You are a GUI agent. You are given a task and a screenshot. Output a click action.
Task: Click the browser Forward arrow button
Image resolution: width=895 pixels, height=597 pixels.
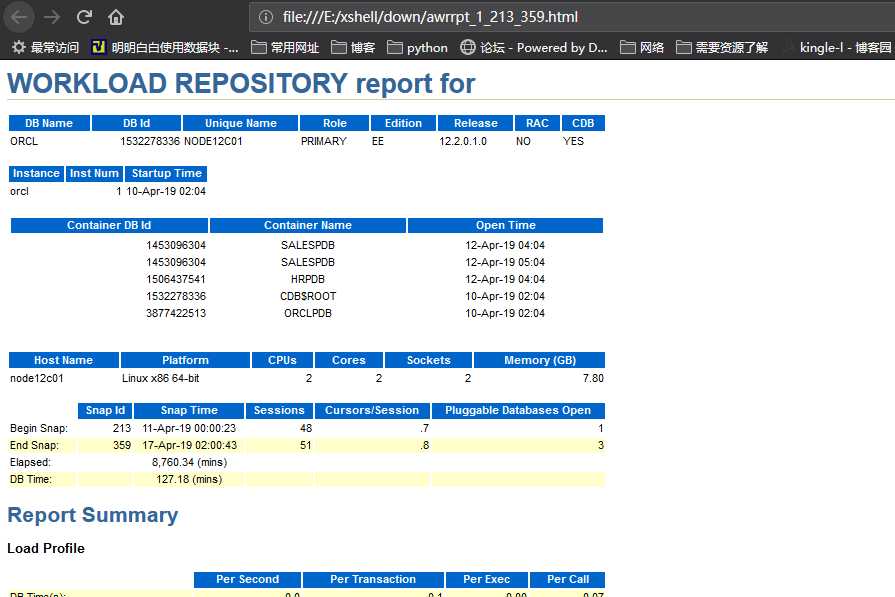[52, 17]
